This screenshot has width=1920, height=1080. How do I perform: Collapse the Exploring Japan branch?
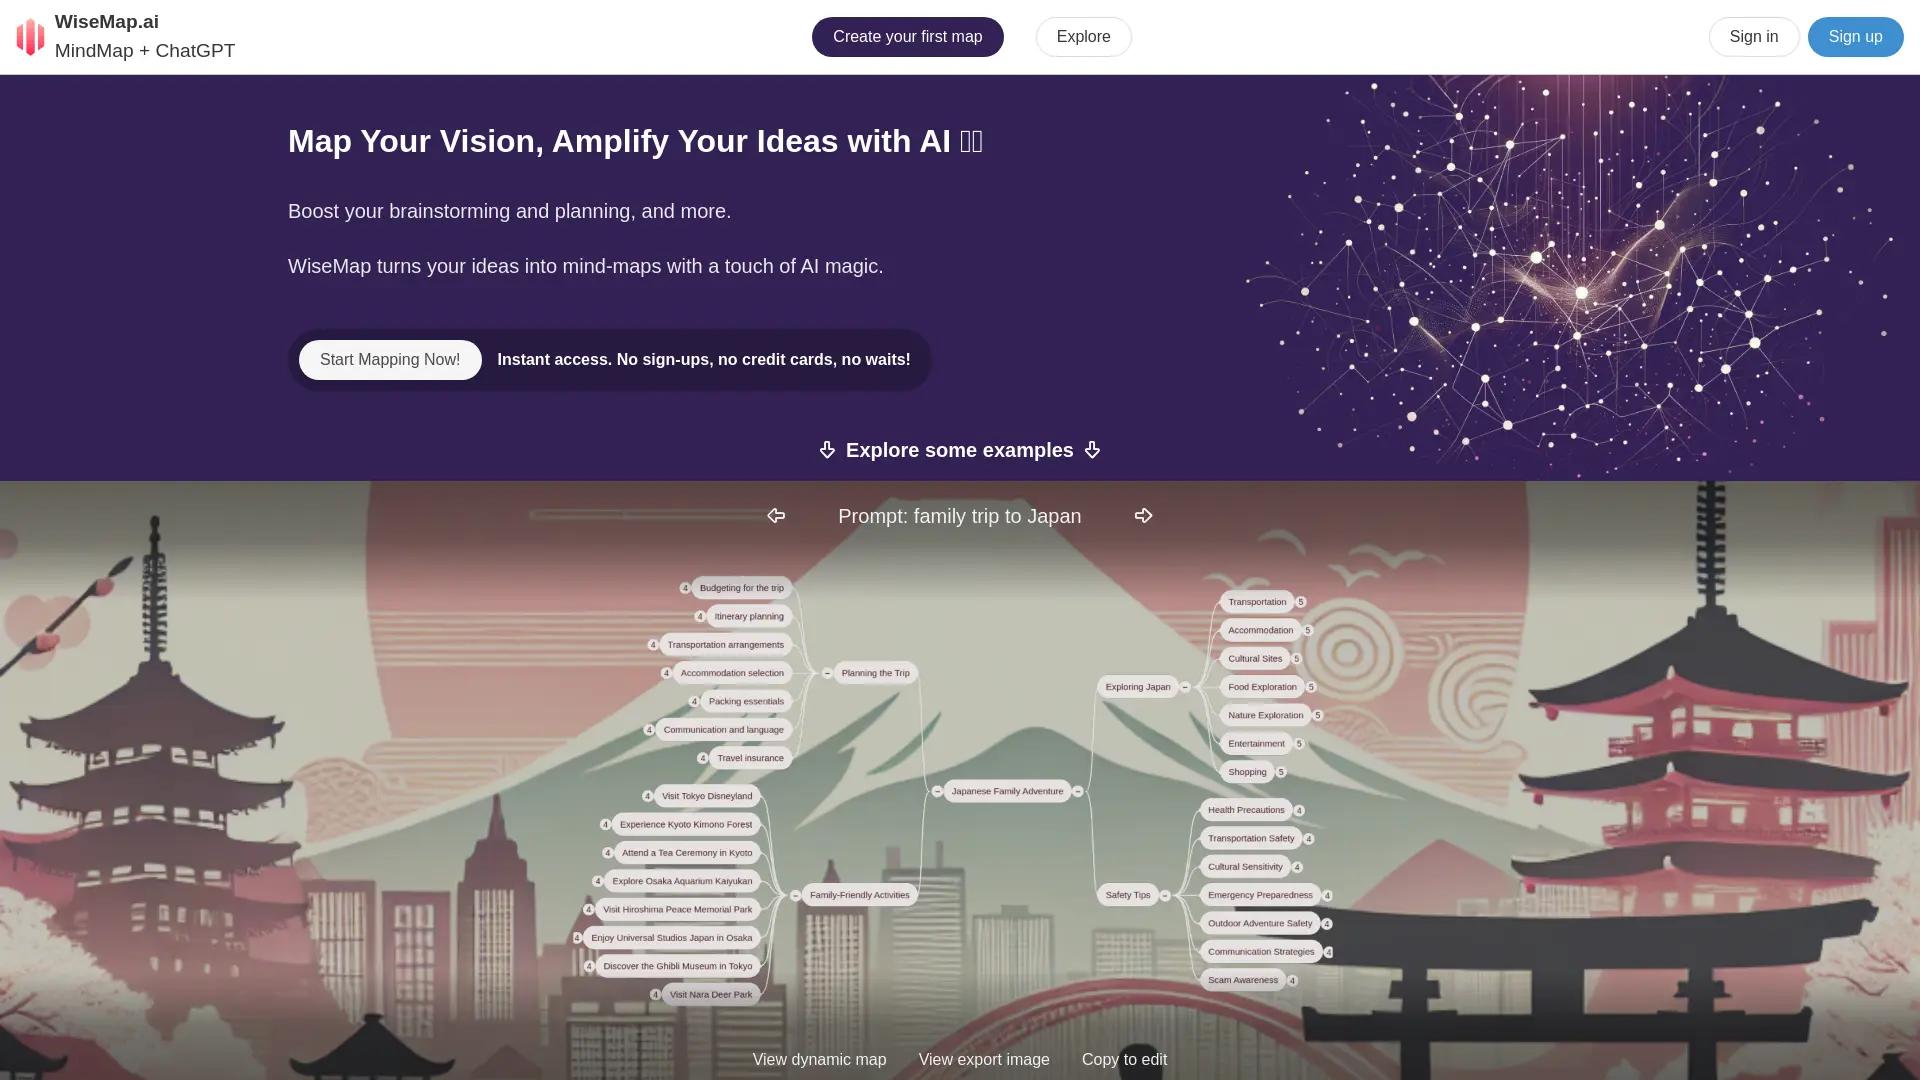coord(1185,687)
